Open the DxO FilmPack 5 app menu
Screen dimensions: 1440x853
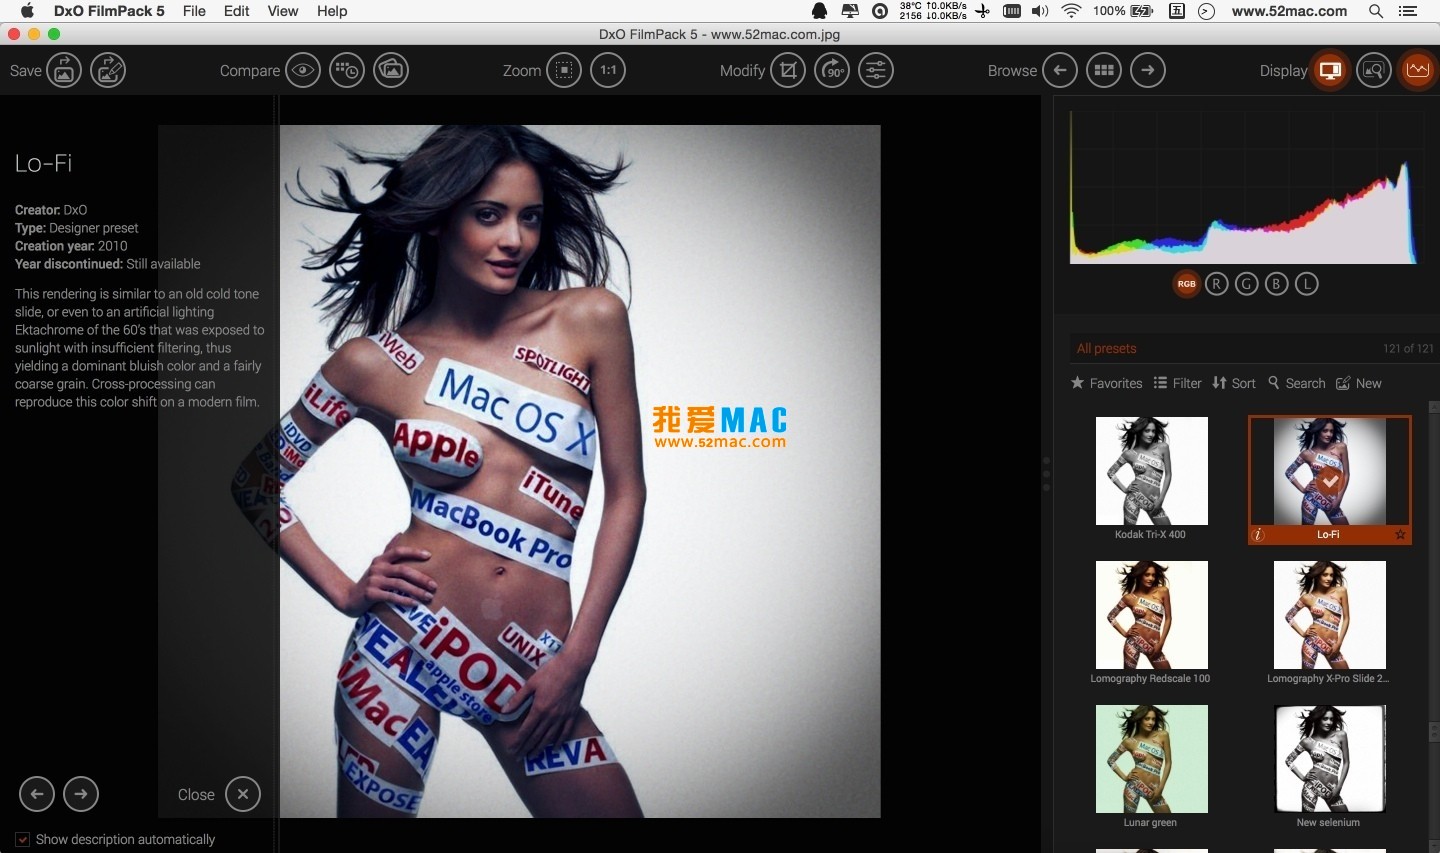pos(109,11)
